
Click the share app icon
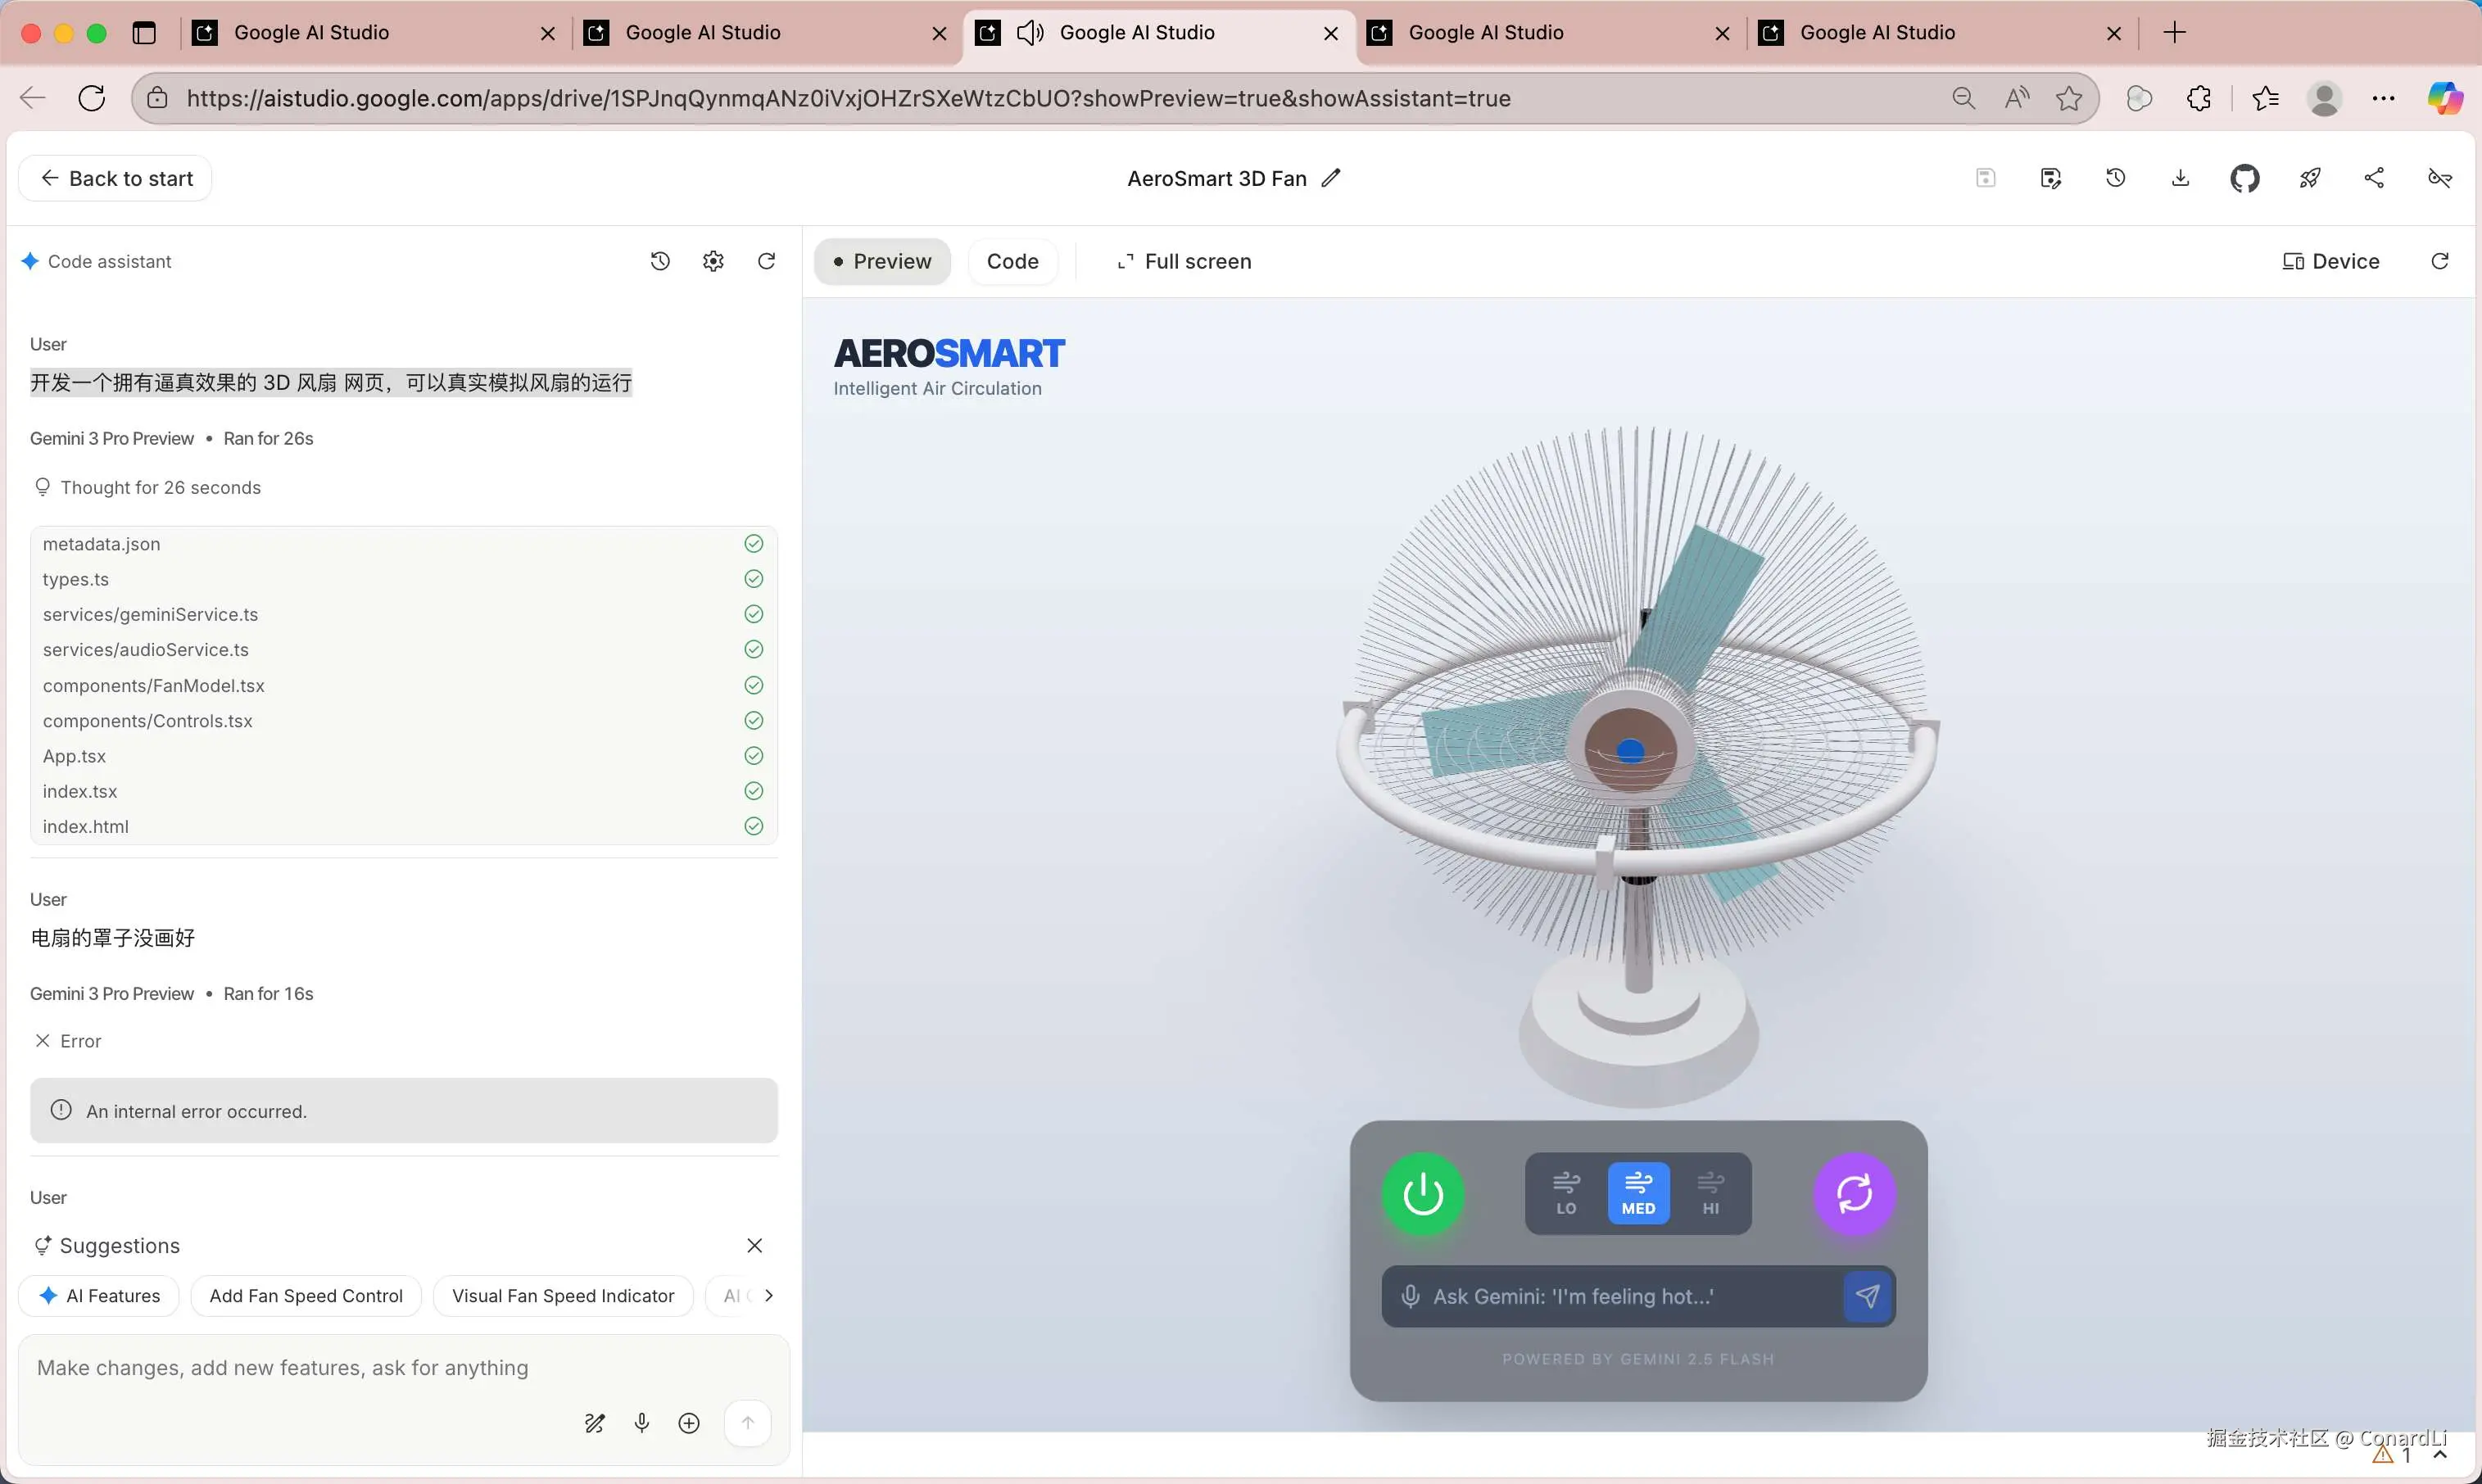(x=2374, y=179)
